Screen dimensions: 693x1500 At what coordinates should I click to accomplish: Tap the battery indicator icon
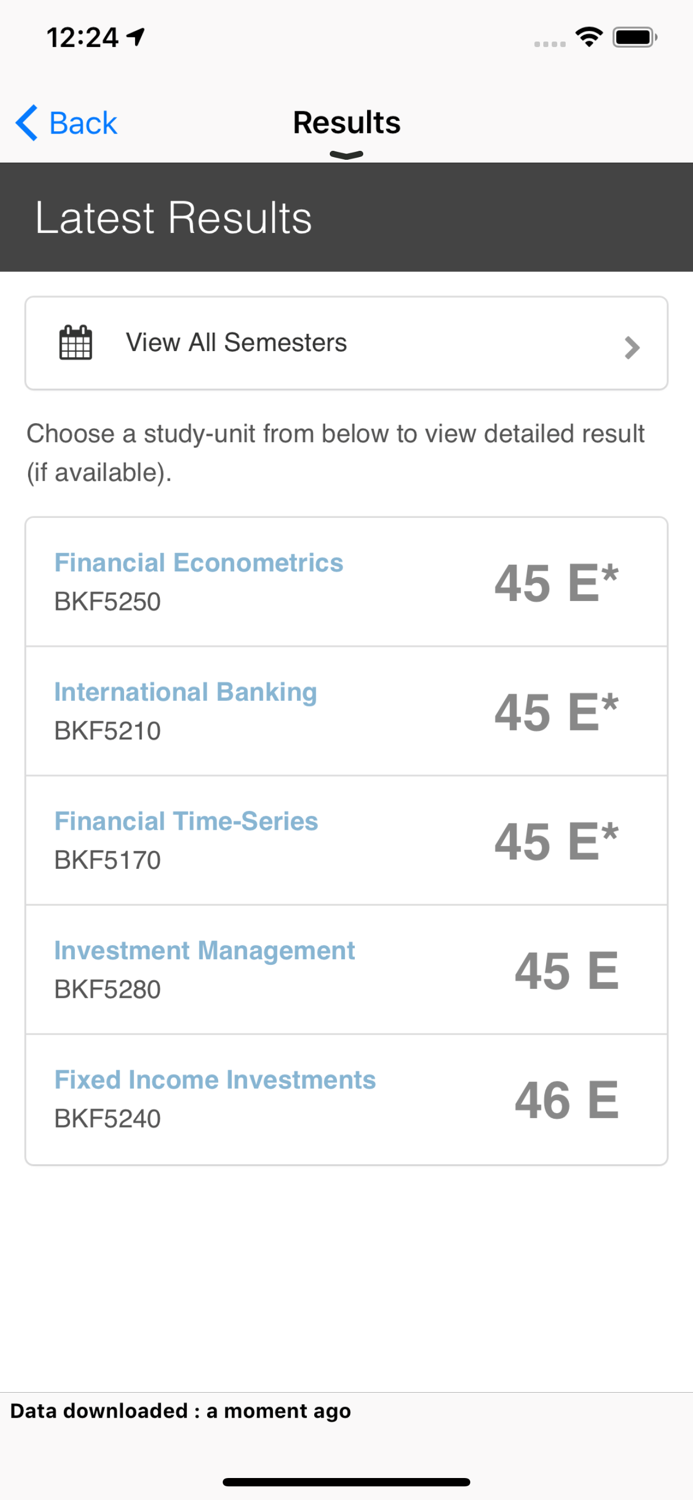pyautogui.click(x=634, y=38)
